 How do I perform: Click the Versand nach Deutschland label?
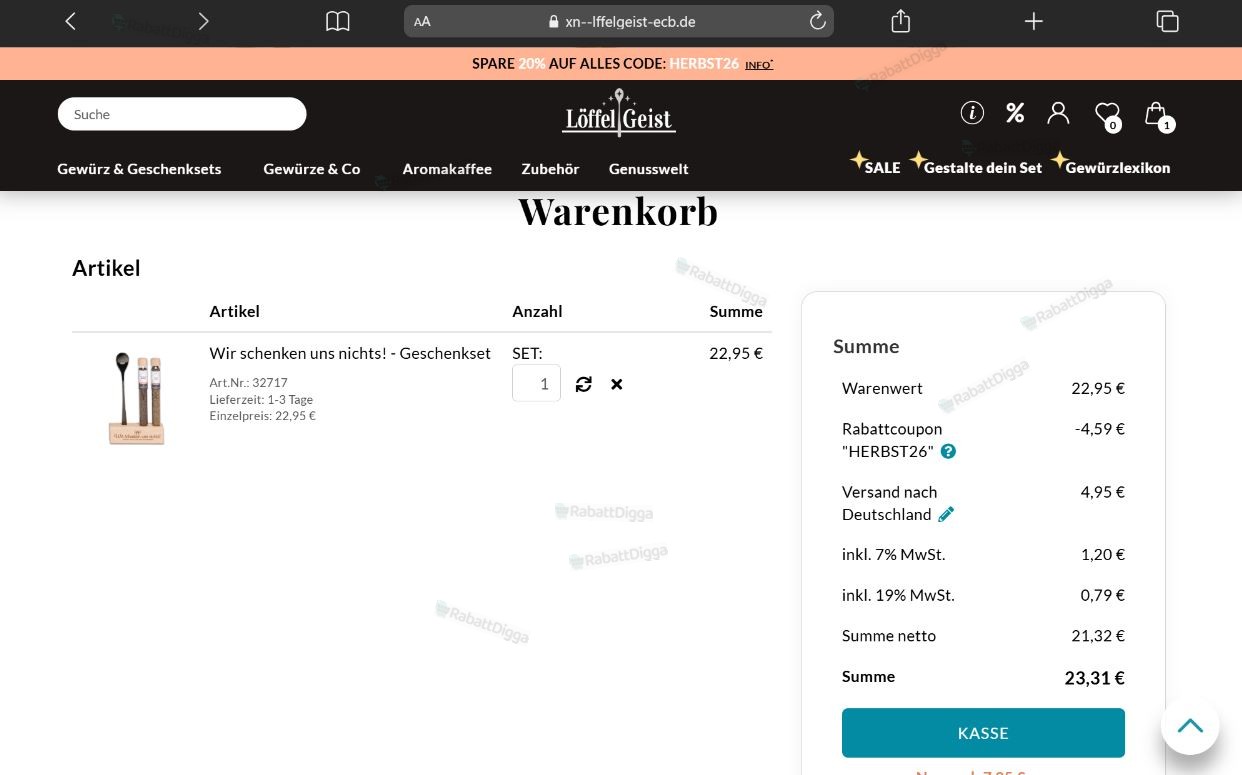pyautogui.click(x=890, y=503)
